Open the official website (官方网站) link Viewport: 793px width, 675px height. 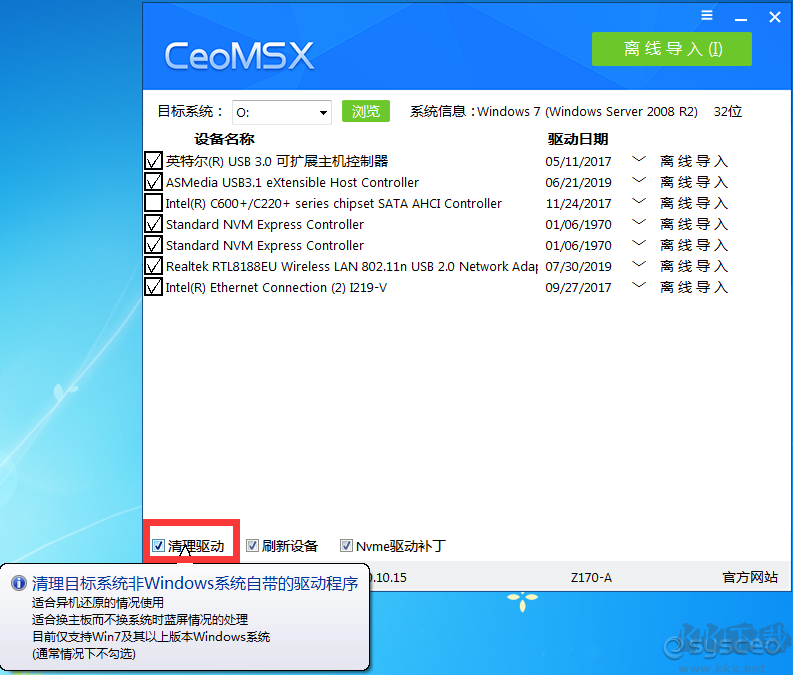[x=750, y=577]
